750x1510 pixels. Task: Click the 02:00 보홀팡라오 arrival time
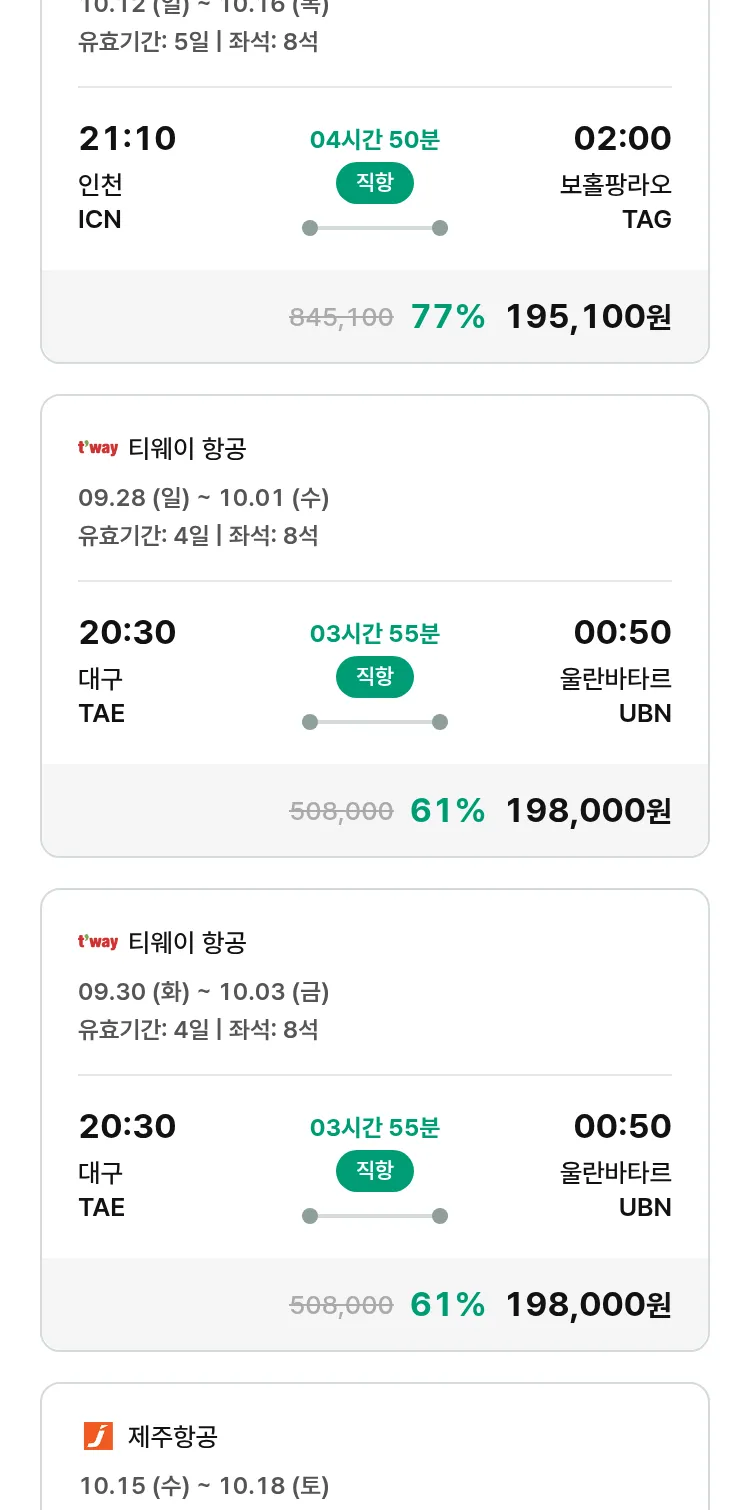click(x=622, y=139)
